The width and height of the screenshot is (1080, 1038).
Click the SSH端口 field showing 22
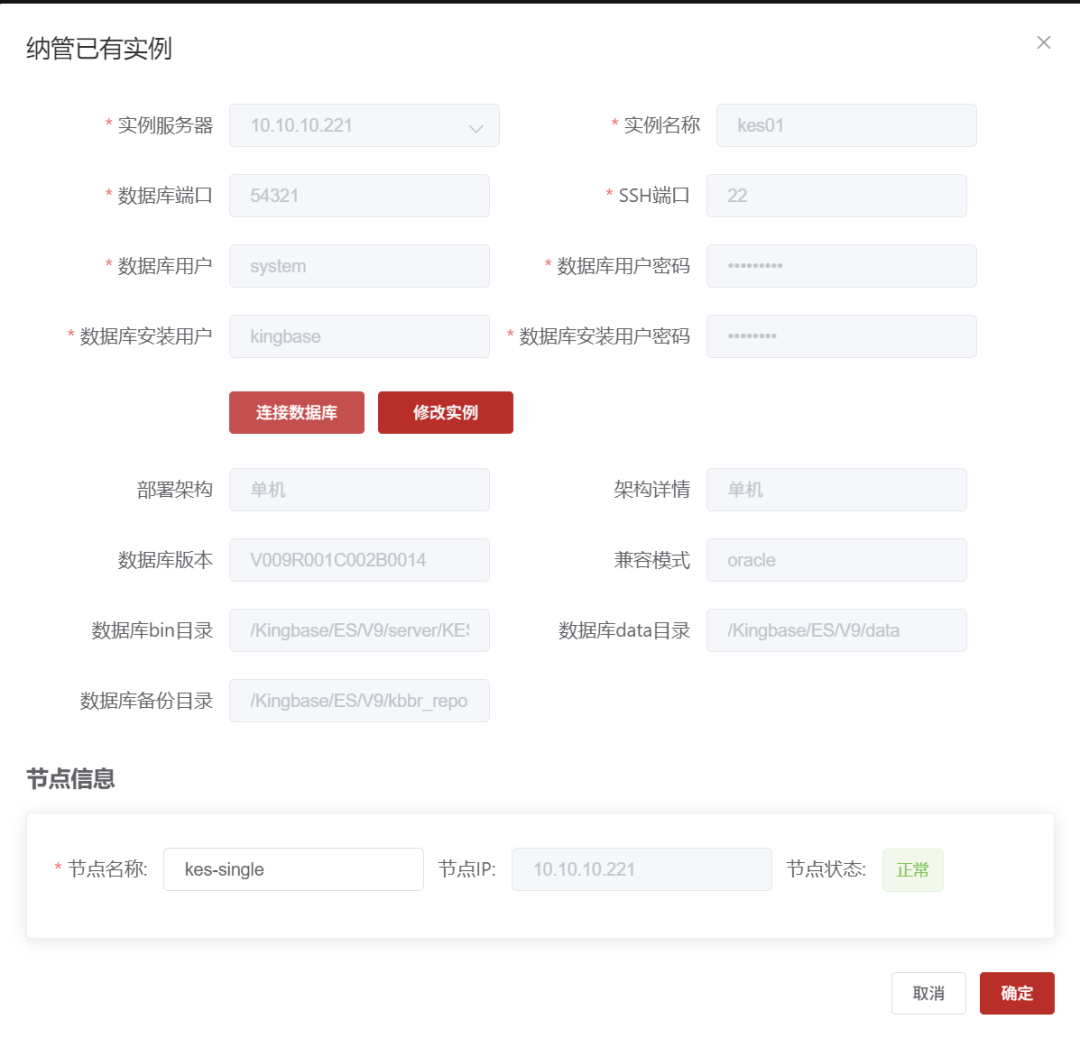pyautogui.click(x=836, y=196)
